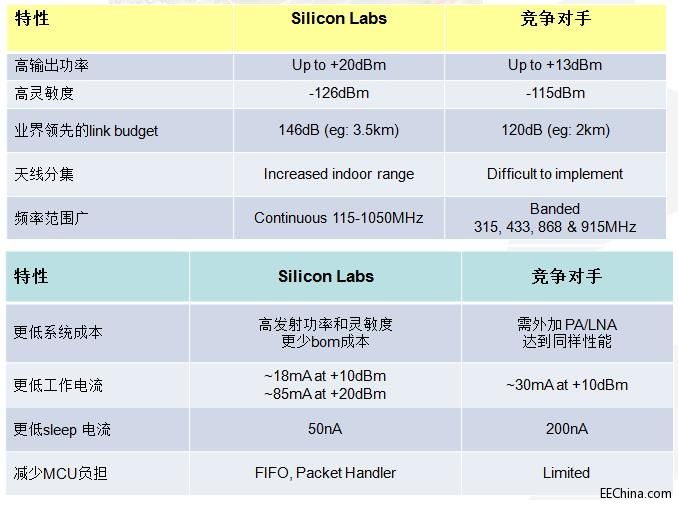Viewport: 678px width, 507px height.
Task: Select the 50nA sleep current value
Action: [x=325, y=429]
